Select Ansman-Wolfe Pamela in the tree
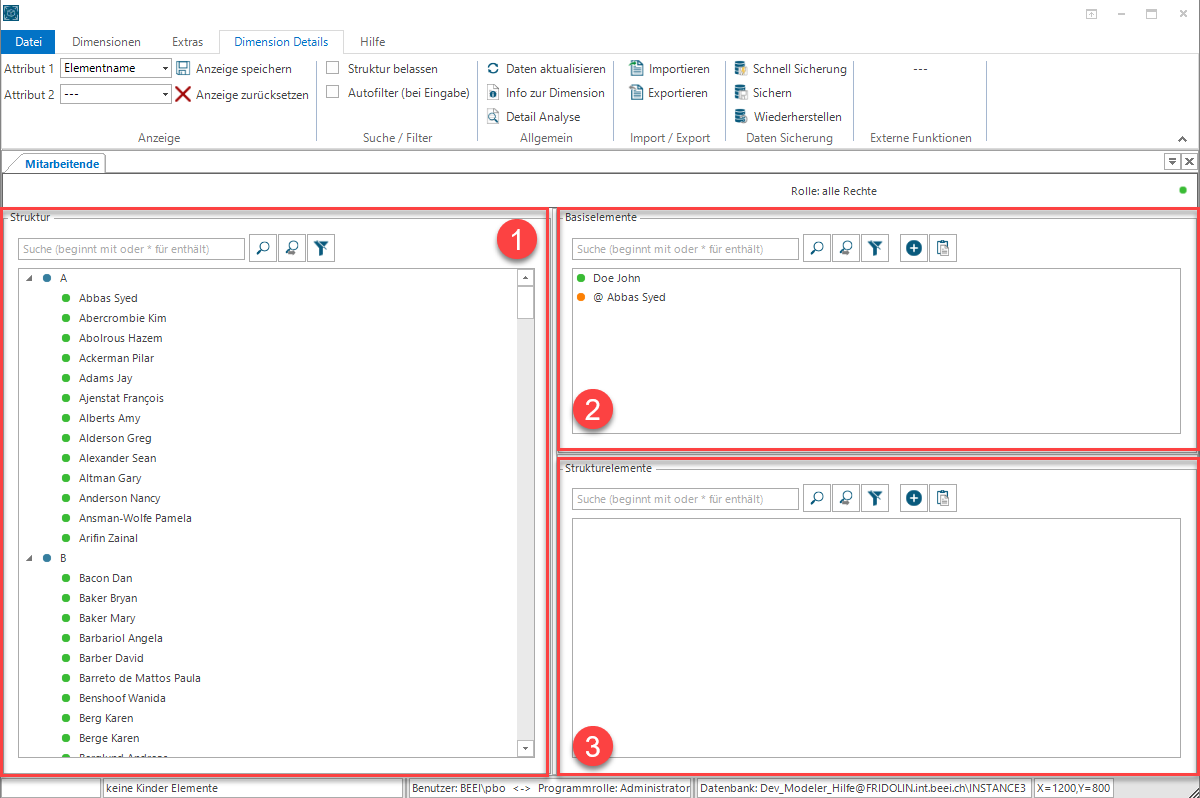Screen dimensions: 1200x798 coord(135,518)
